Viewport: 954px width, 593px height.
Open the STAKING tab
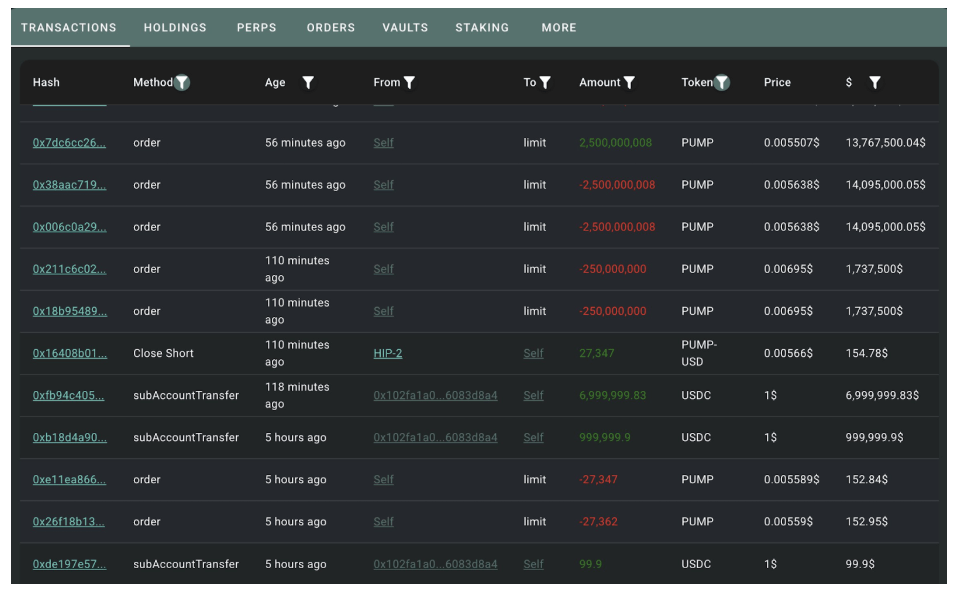tap(482, 27)
